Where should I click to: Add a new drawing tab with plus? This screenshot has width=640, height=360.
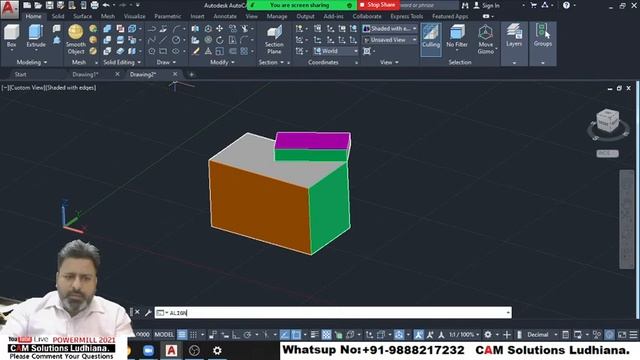(x=191, y=74)
